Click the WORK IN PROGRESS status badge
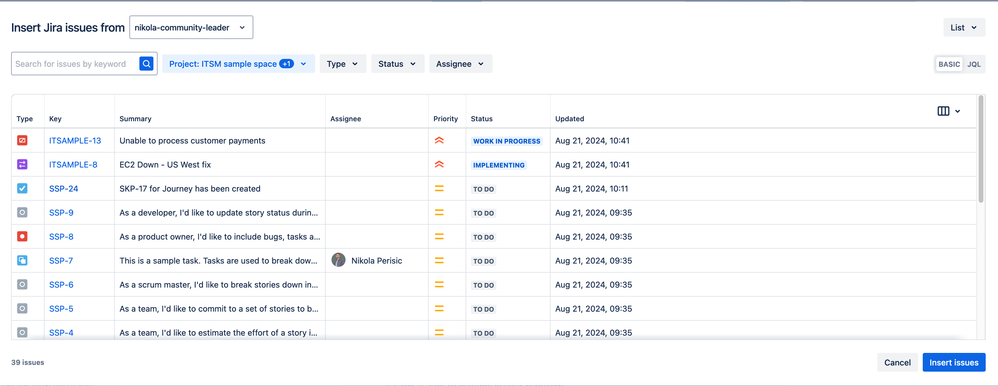This screenshot has height=386, width=998. (x=507, y=141)
